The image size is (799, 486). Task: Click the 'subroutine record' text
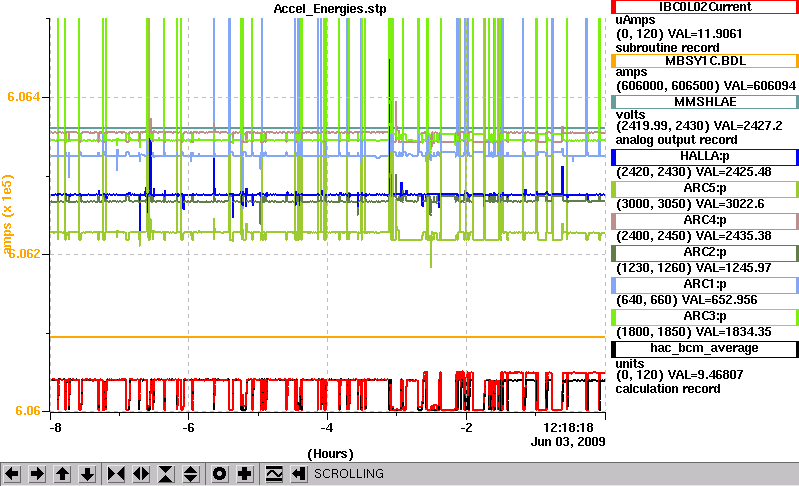[668, 48]
